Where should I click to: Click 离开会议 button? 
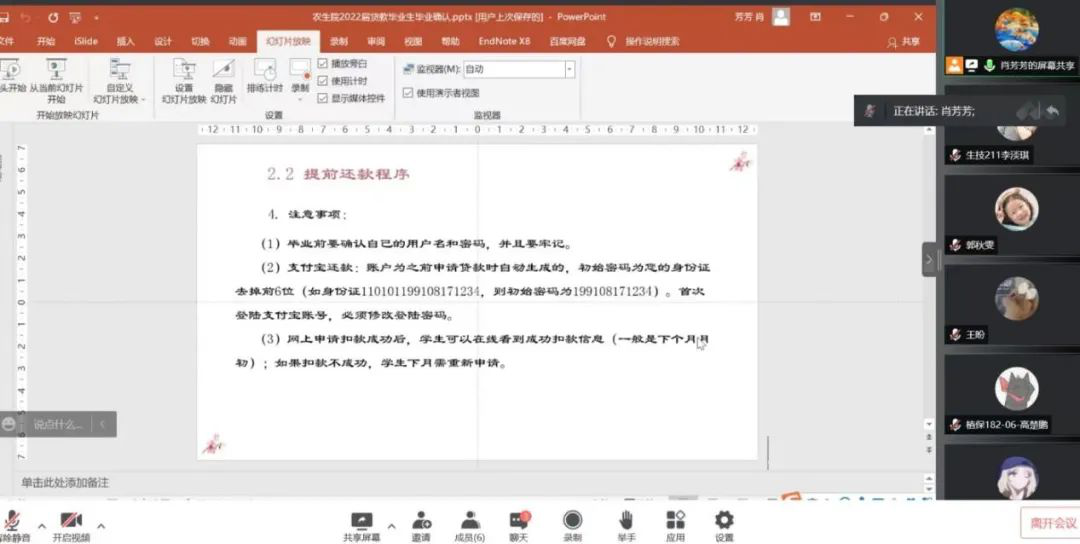tap(1052, 522)
